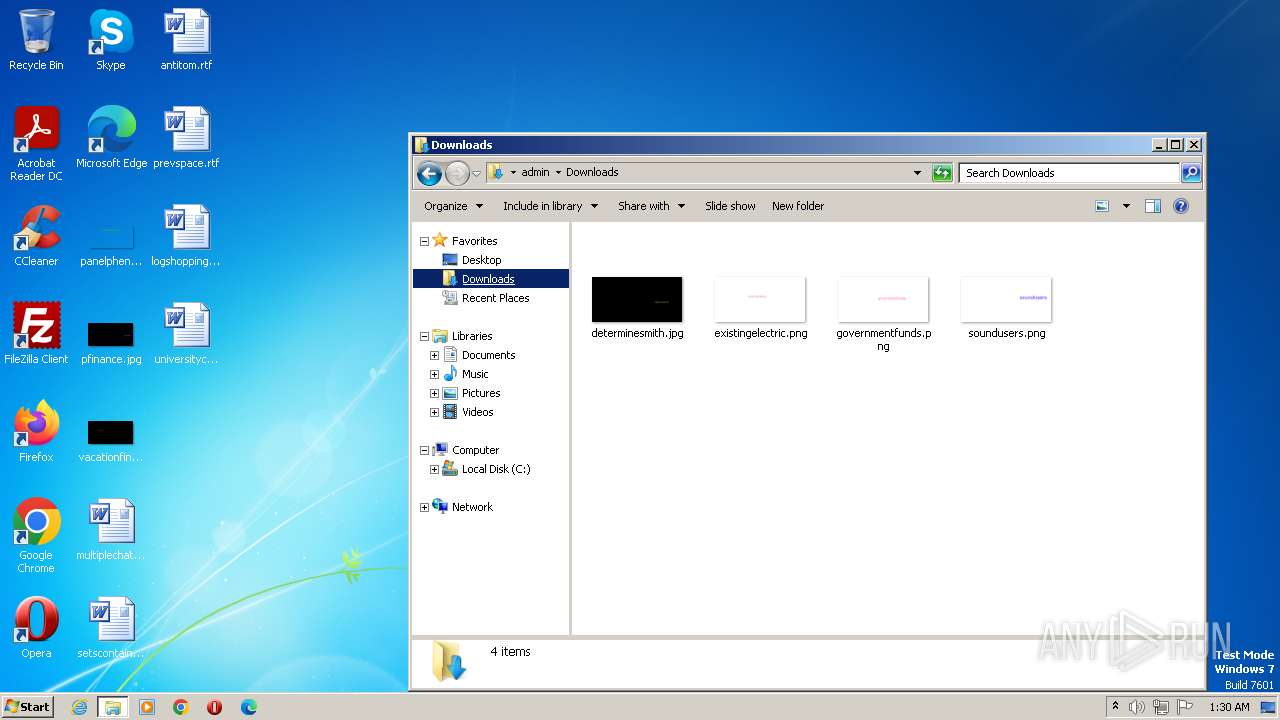Focus the Search Downloads field
1280x720 pixels.
pos(1069,173)
